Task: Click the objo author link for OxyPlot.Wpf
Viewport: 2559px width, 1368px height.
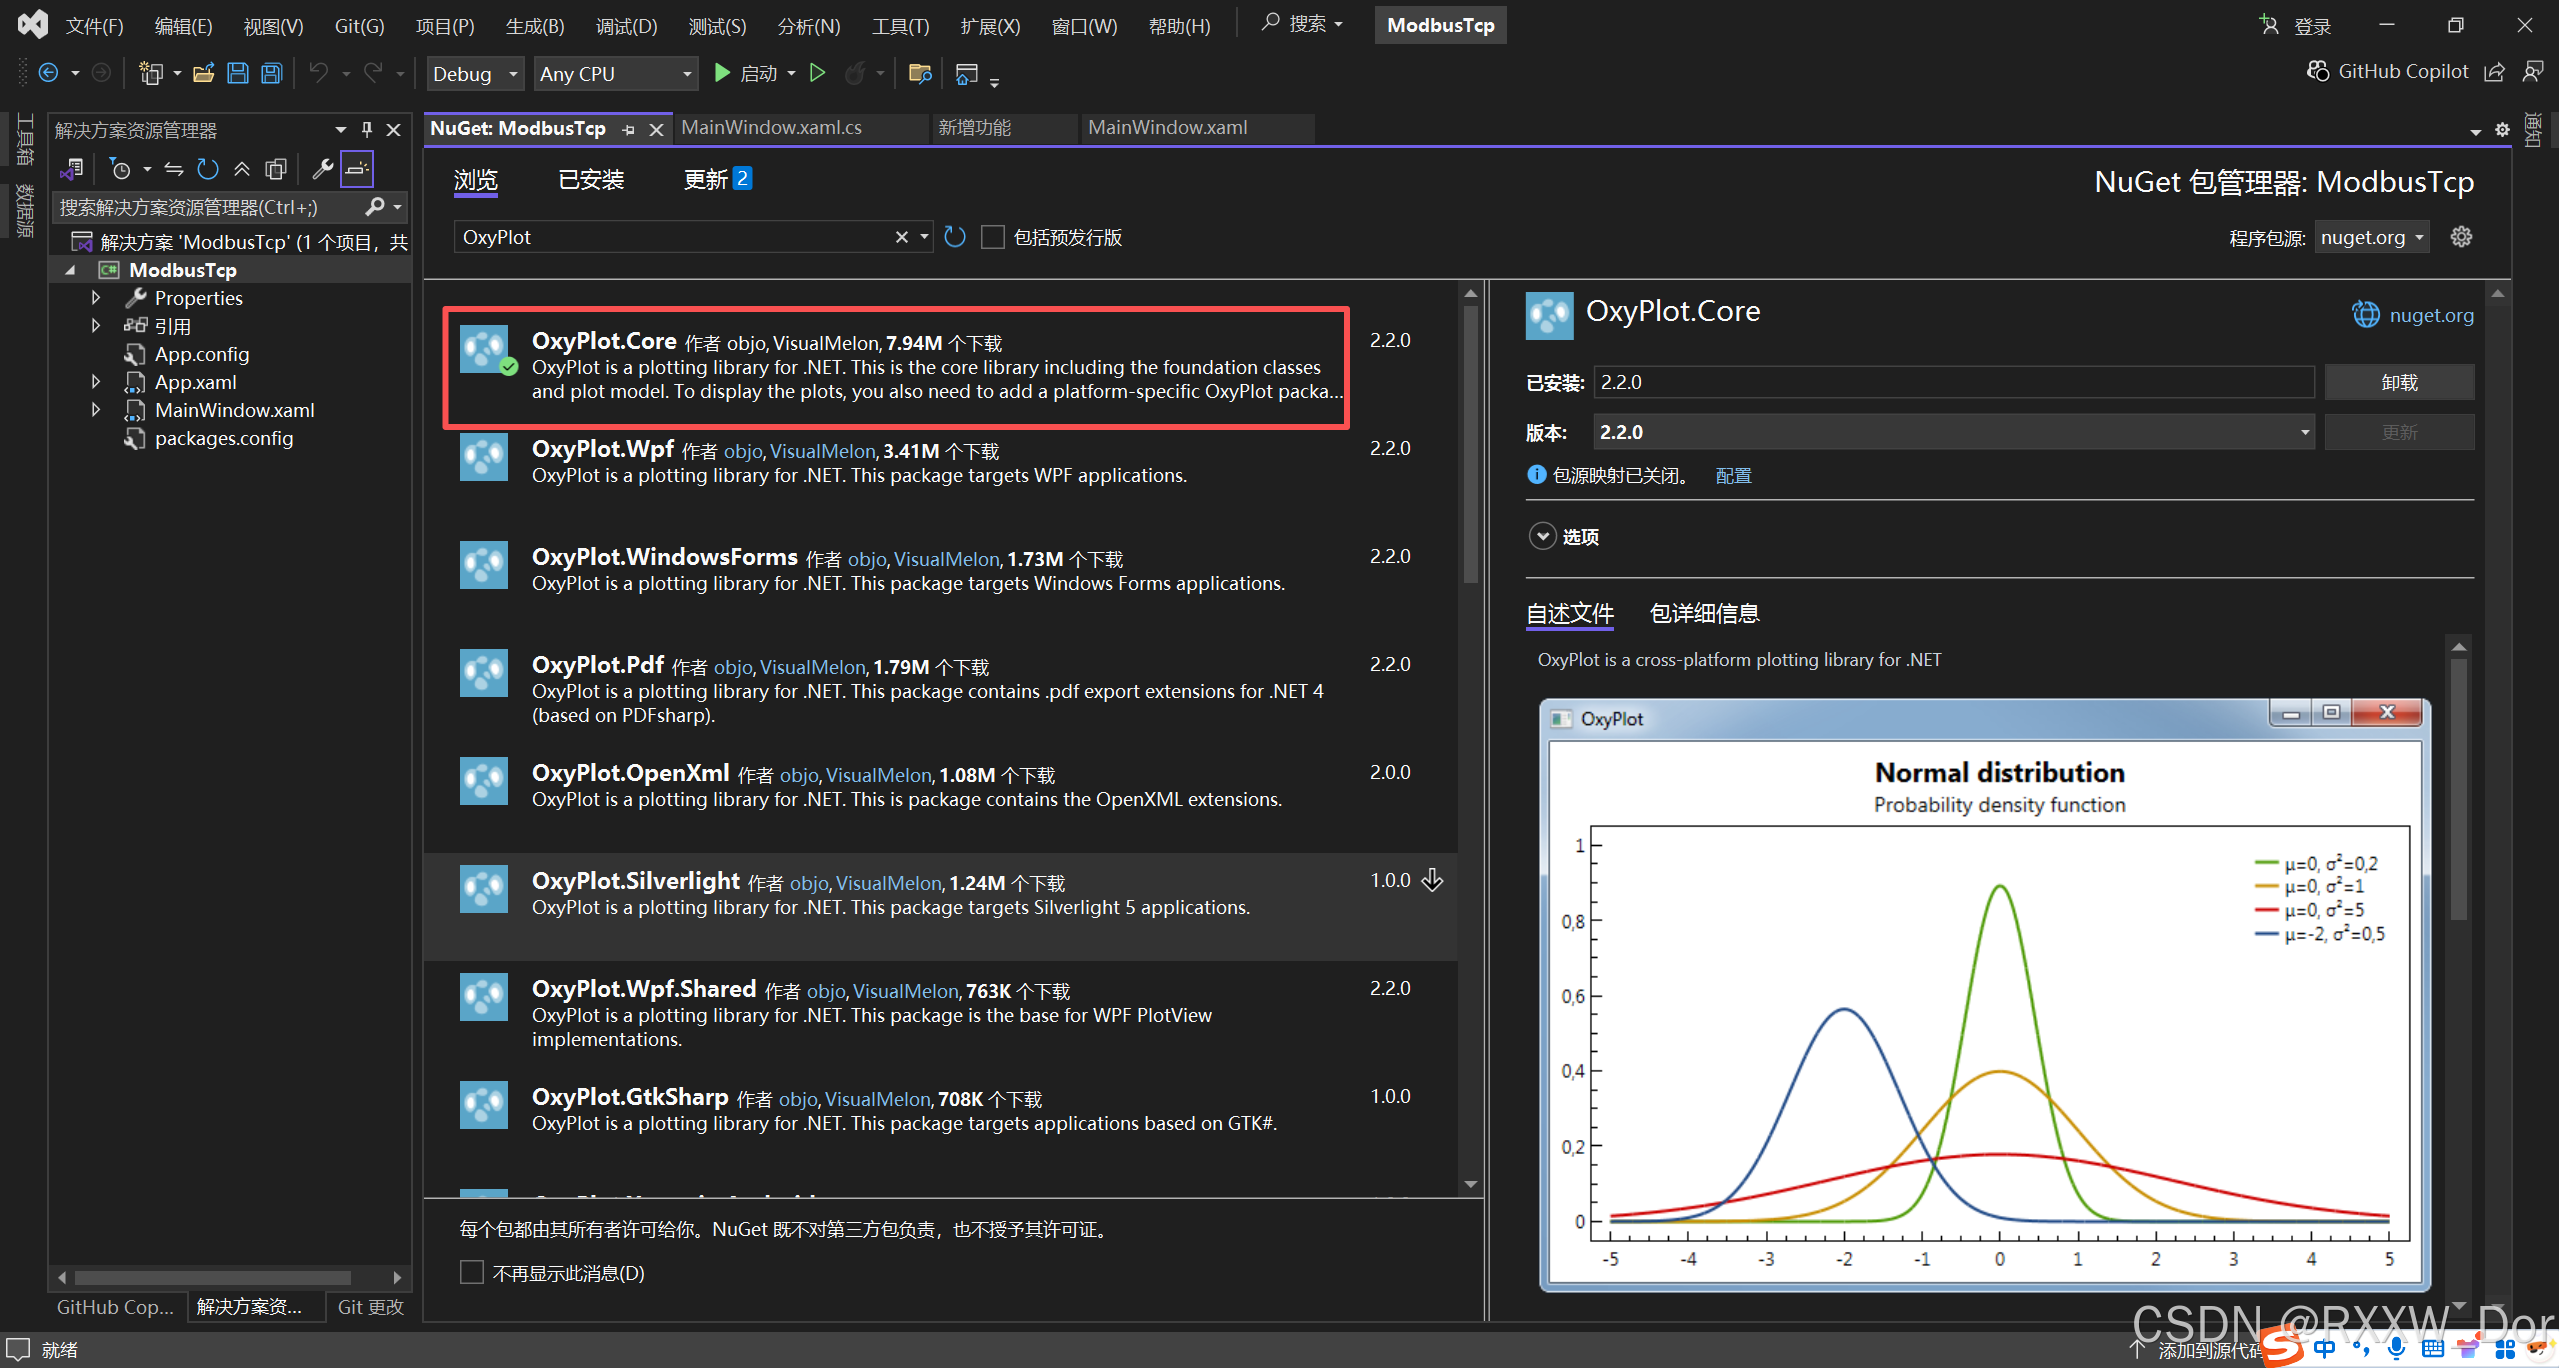Action: [x=743, y=451]
